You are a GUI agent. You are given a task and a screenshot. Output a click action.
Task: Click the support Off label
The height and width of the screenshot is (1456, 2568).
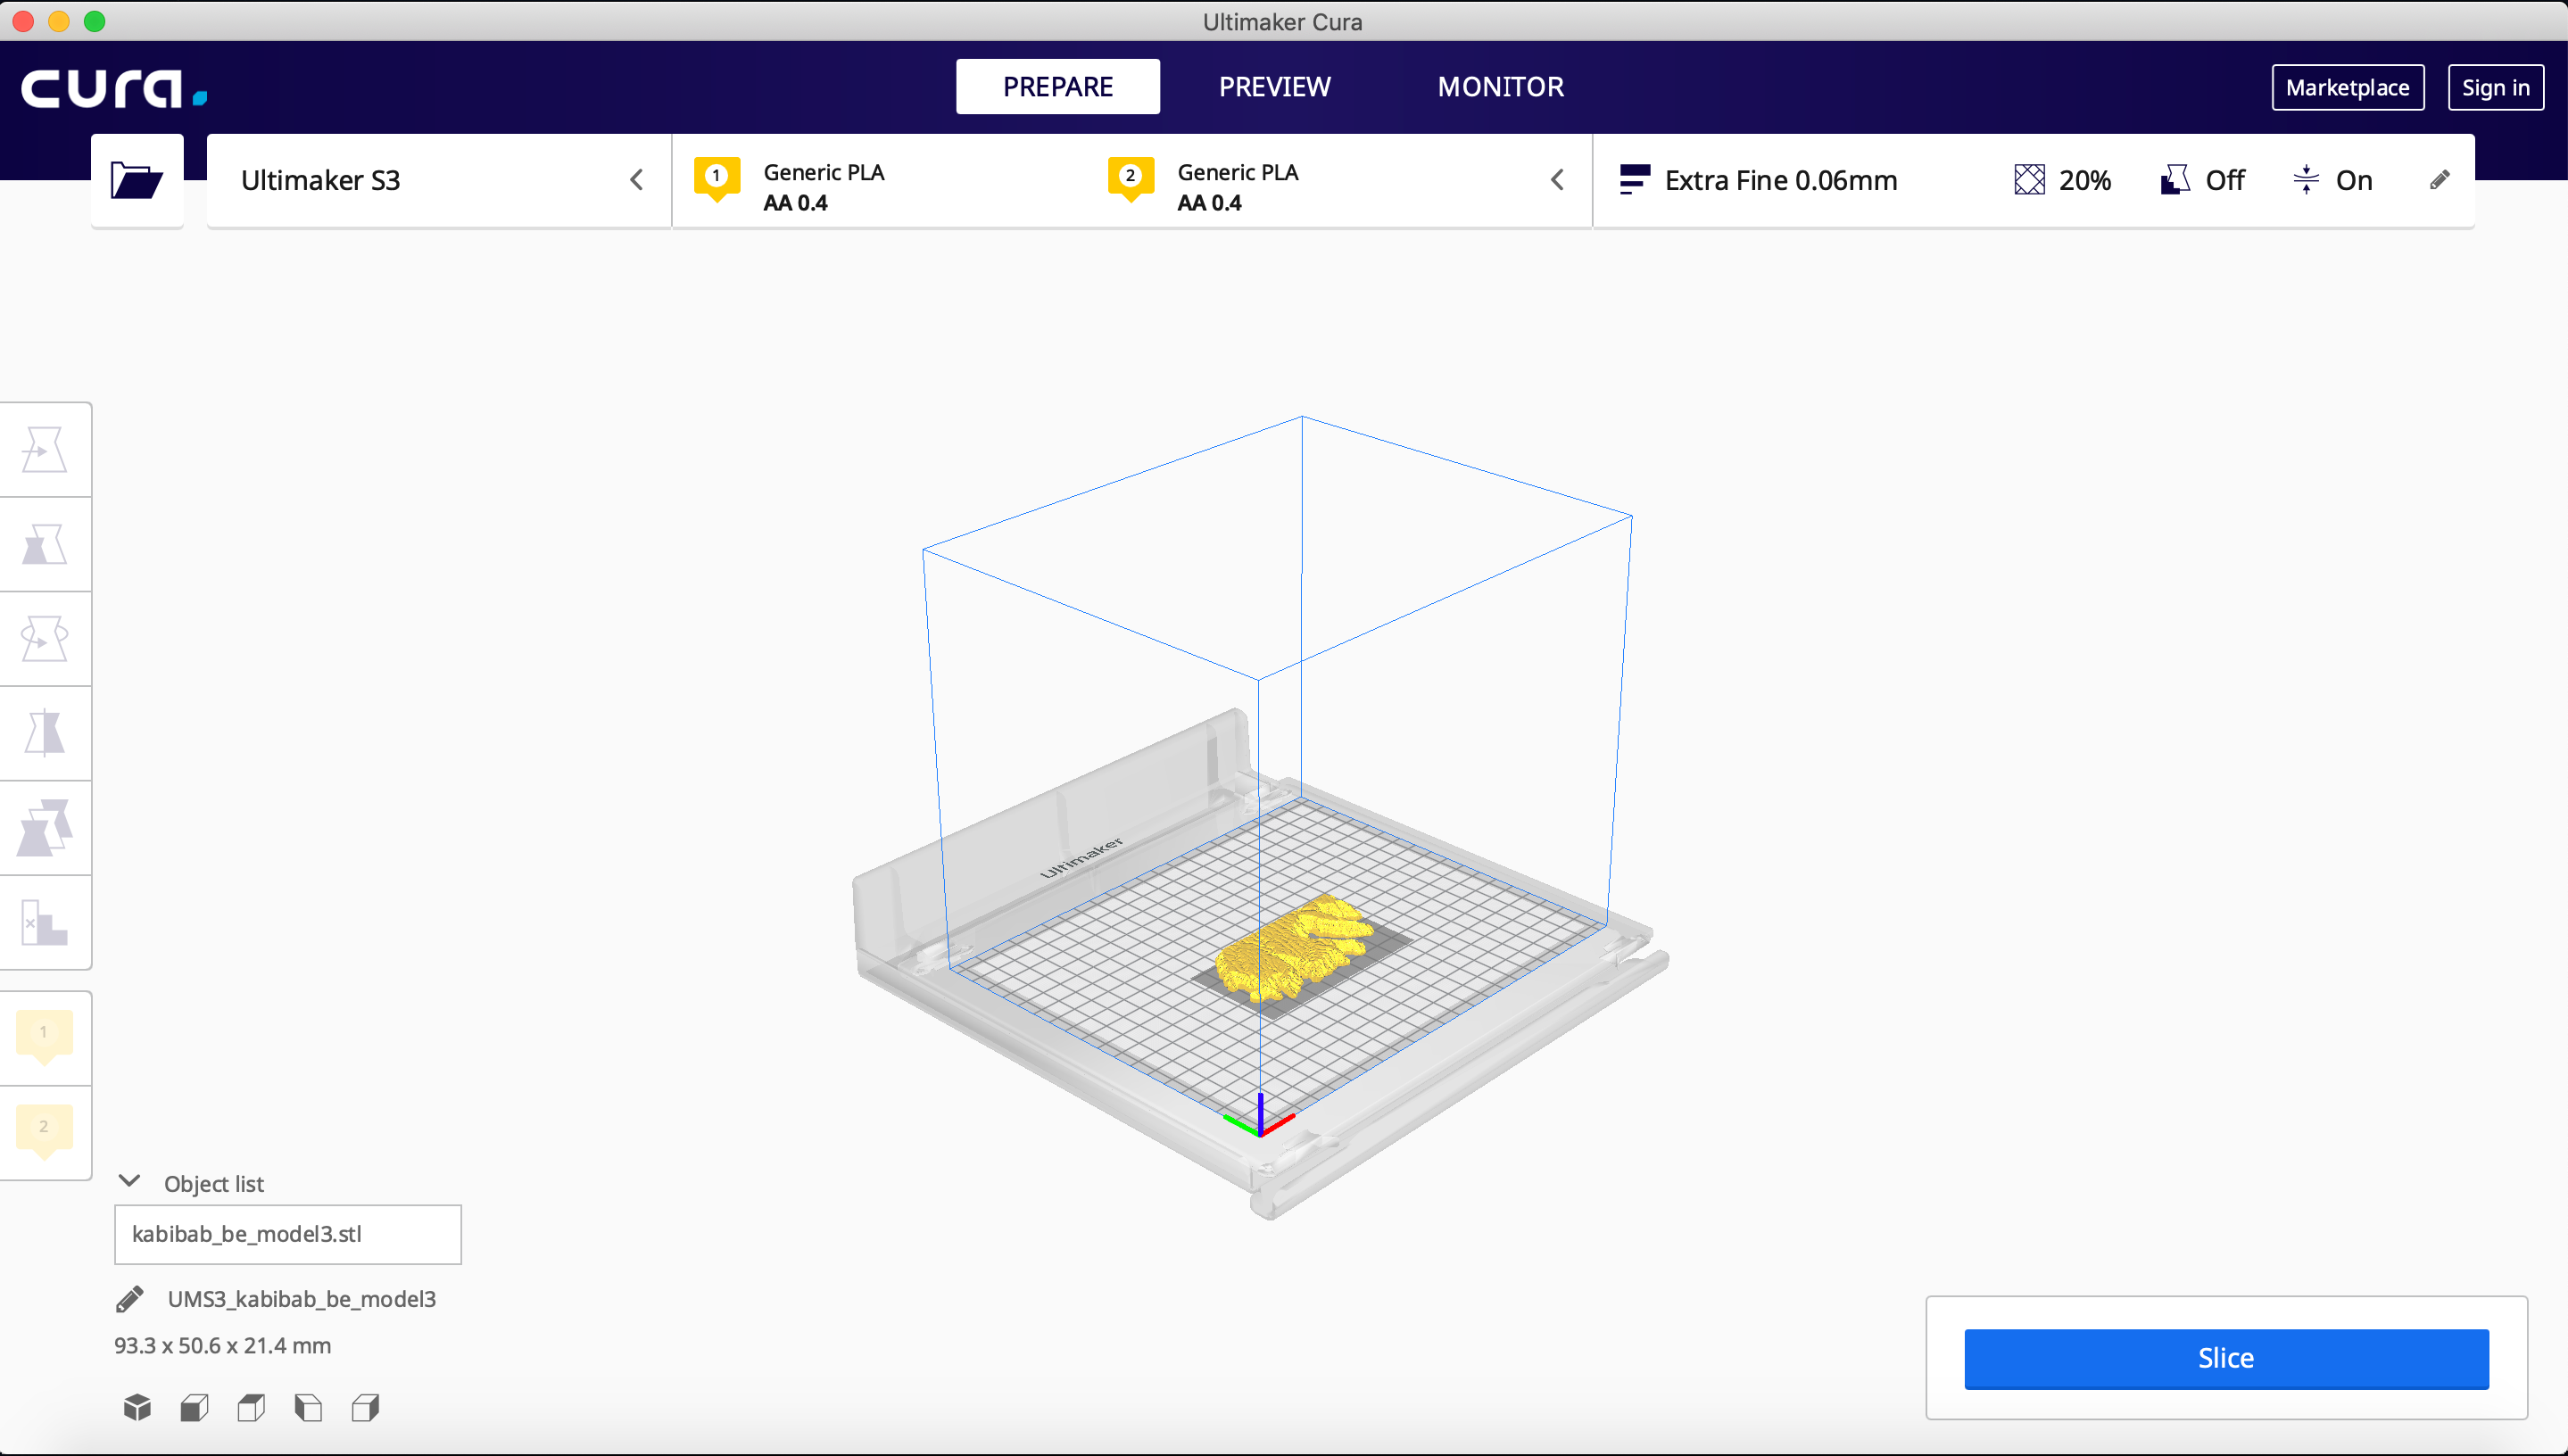[2225, 181]
